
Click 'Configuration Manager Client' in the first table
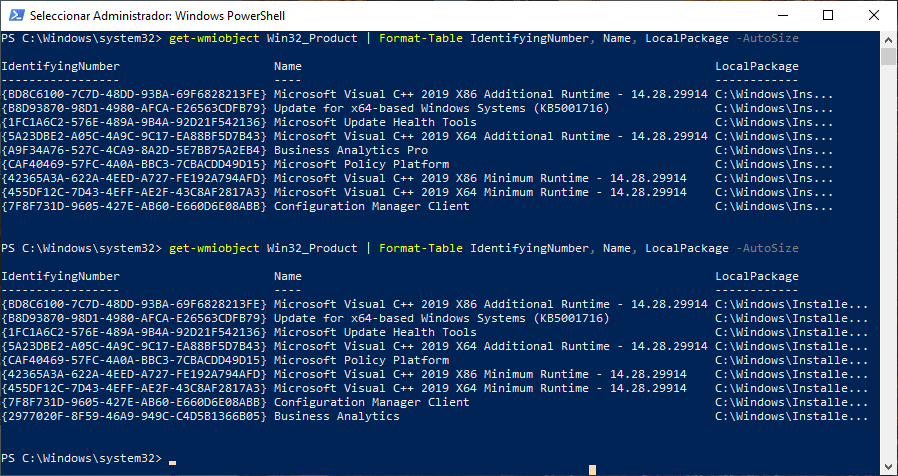[372, 206]
